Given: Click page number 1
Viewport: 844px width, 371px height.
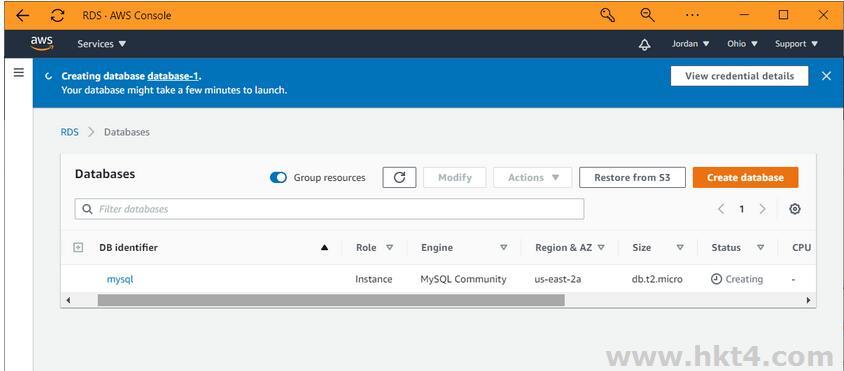Looking at the screenshot, I should tap(741, 209).
